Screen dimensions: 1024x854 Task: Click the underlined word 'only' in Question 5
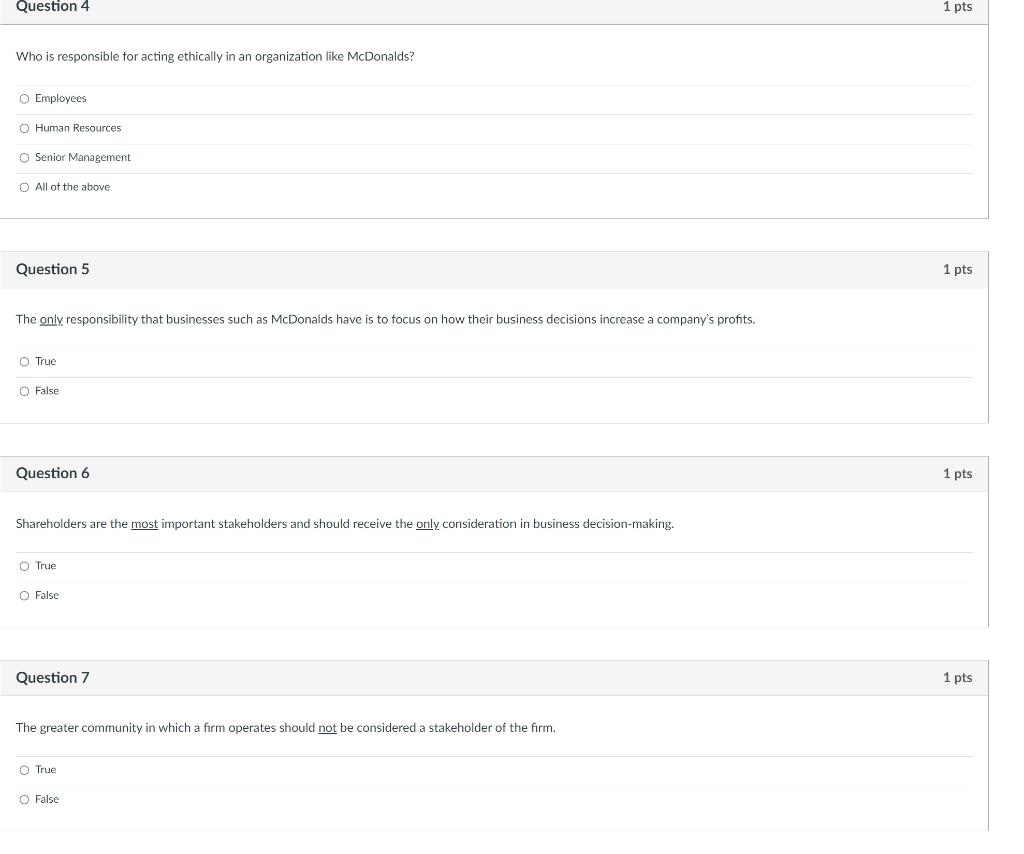coord(51,319)
